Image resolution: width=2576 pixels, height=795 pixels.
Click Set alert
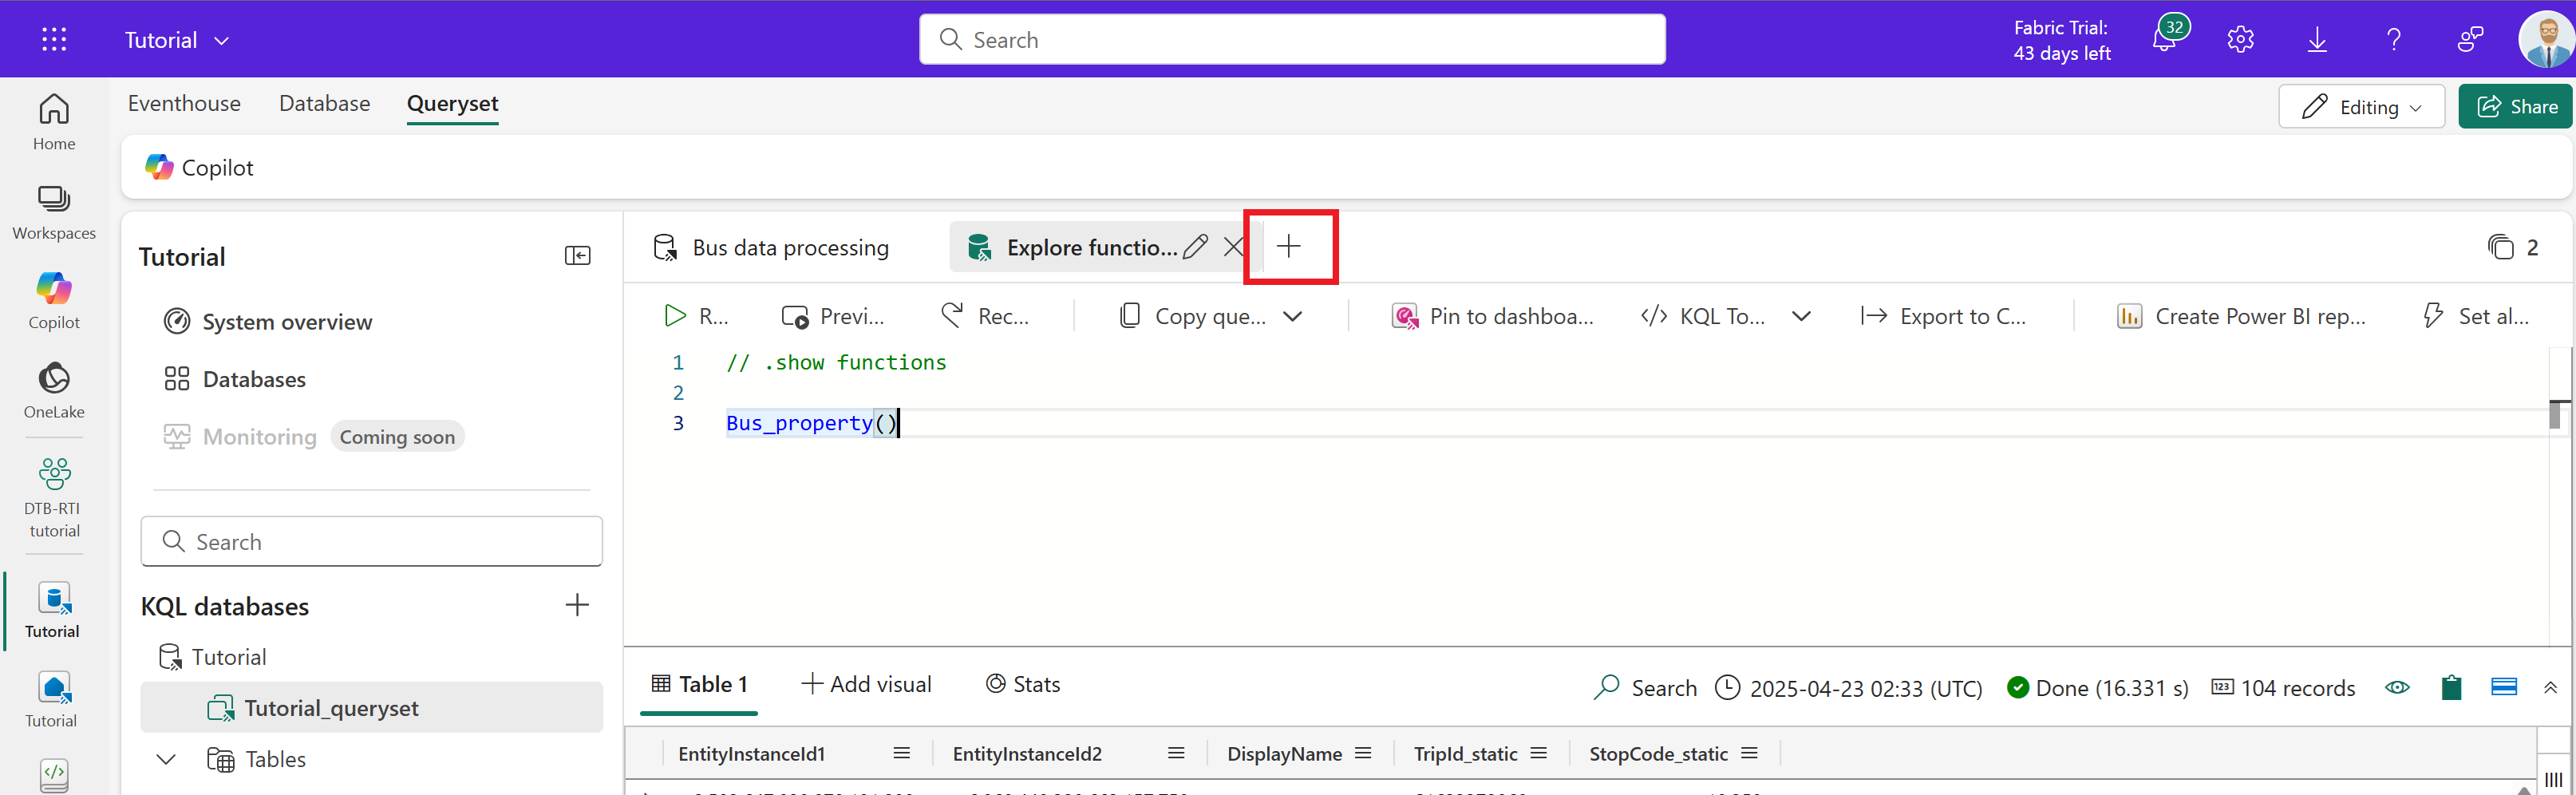tap(2476, 316)
